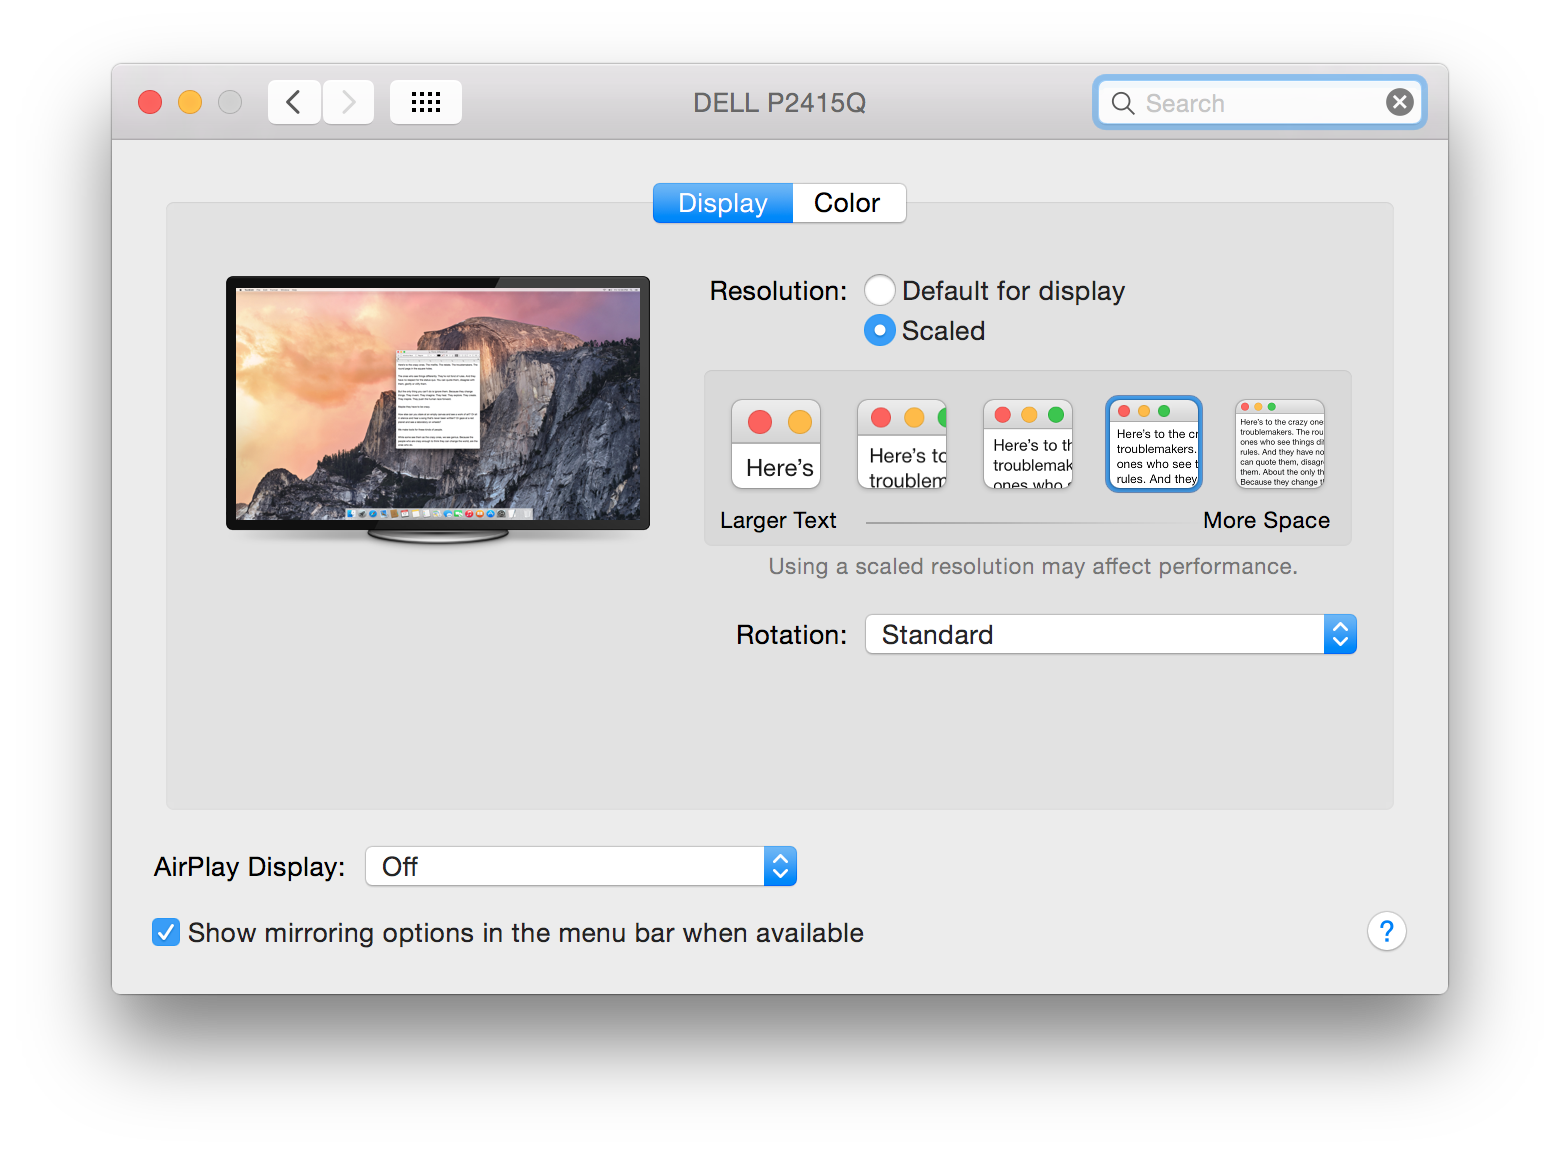This screenshot has height=1154, width=1560.
Task: Toggle Show mirroring options checkbox
Action: 166,932
